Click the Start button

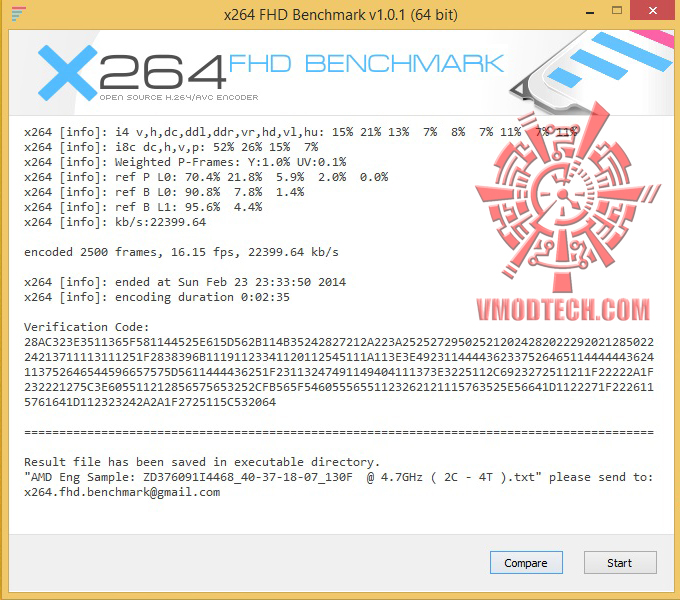tap(620, 563)
